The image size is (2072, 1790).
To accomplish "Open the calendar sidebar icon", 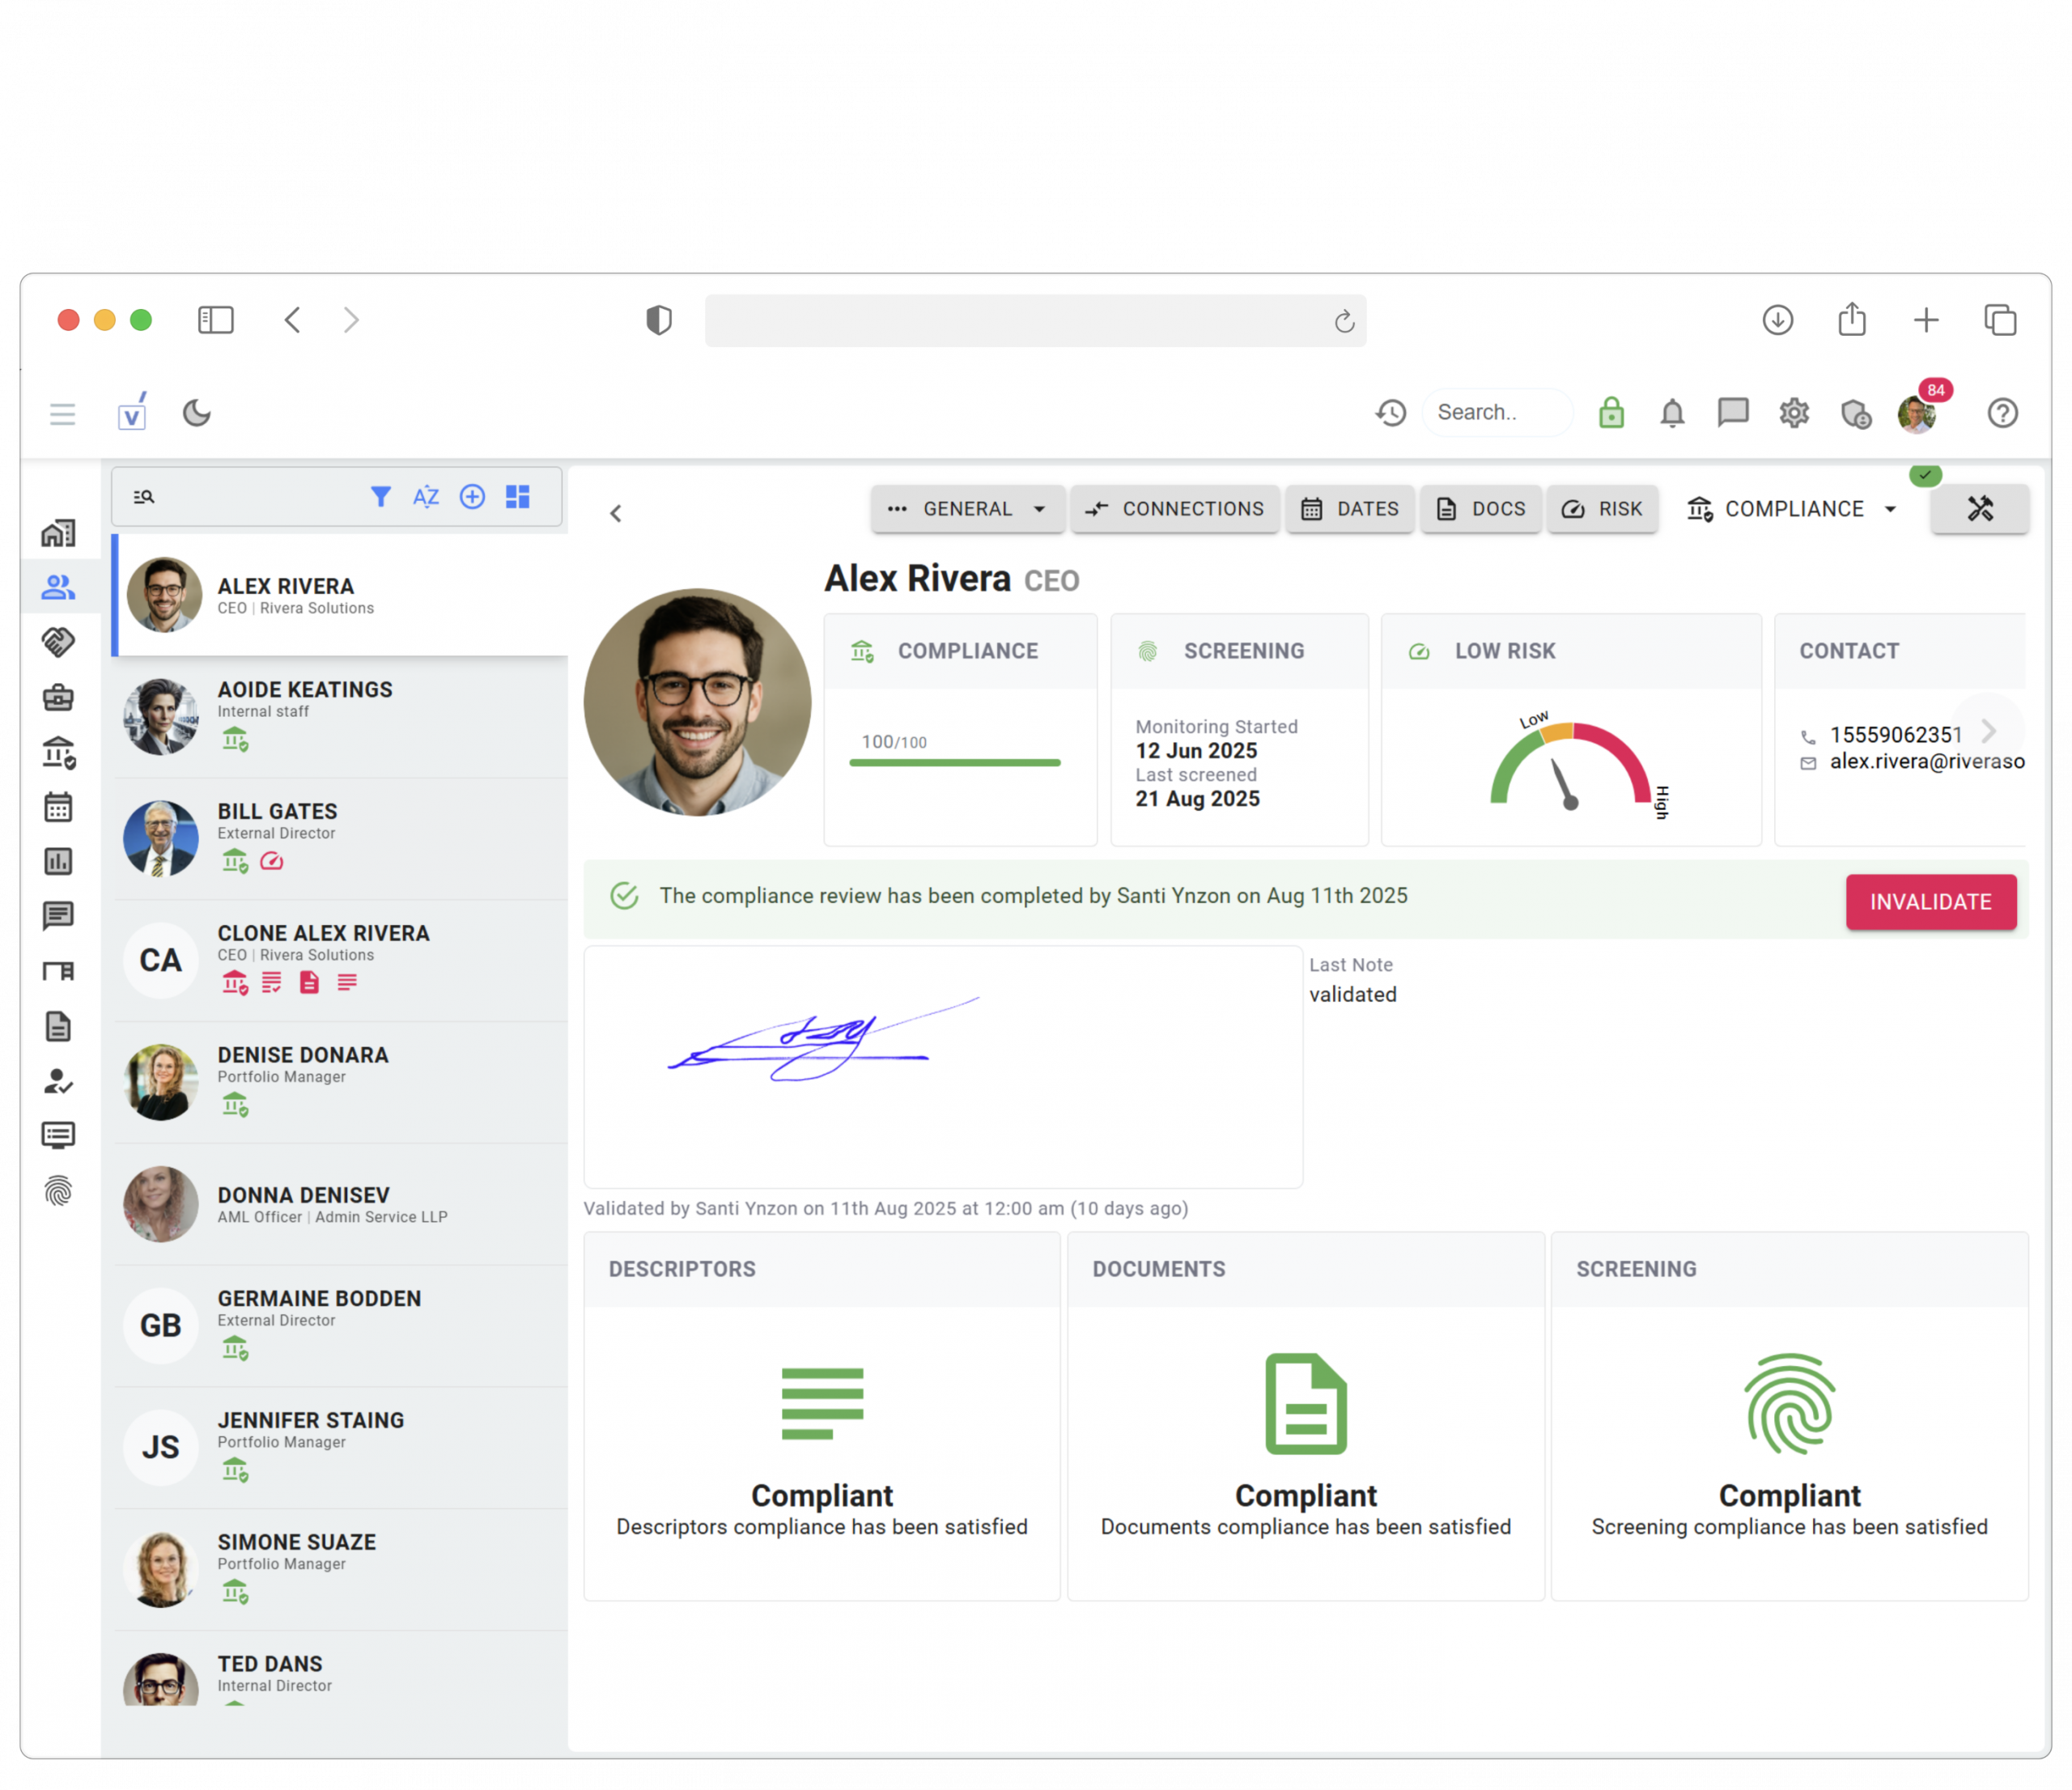I will pyautogui.click(x=58, y=807).
